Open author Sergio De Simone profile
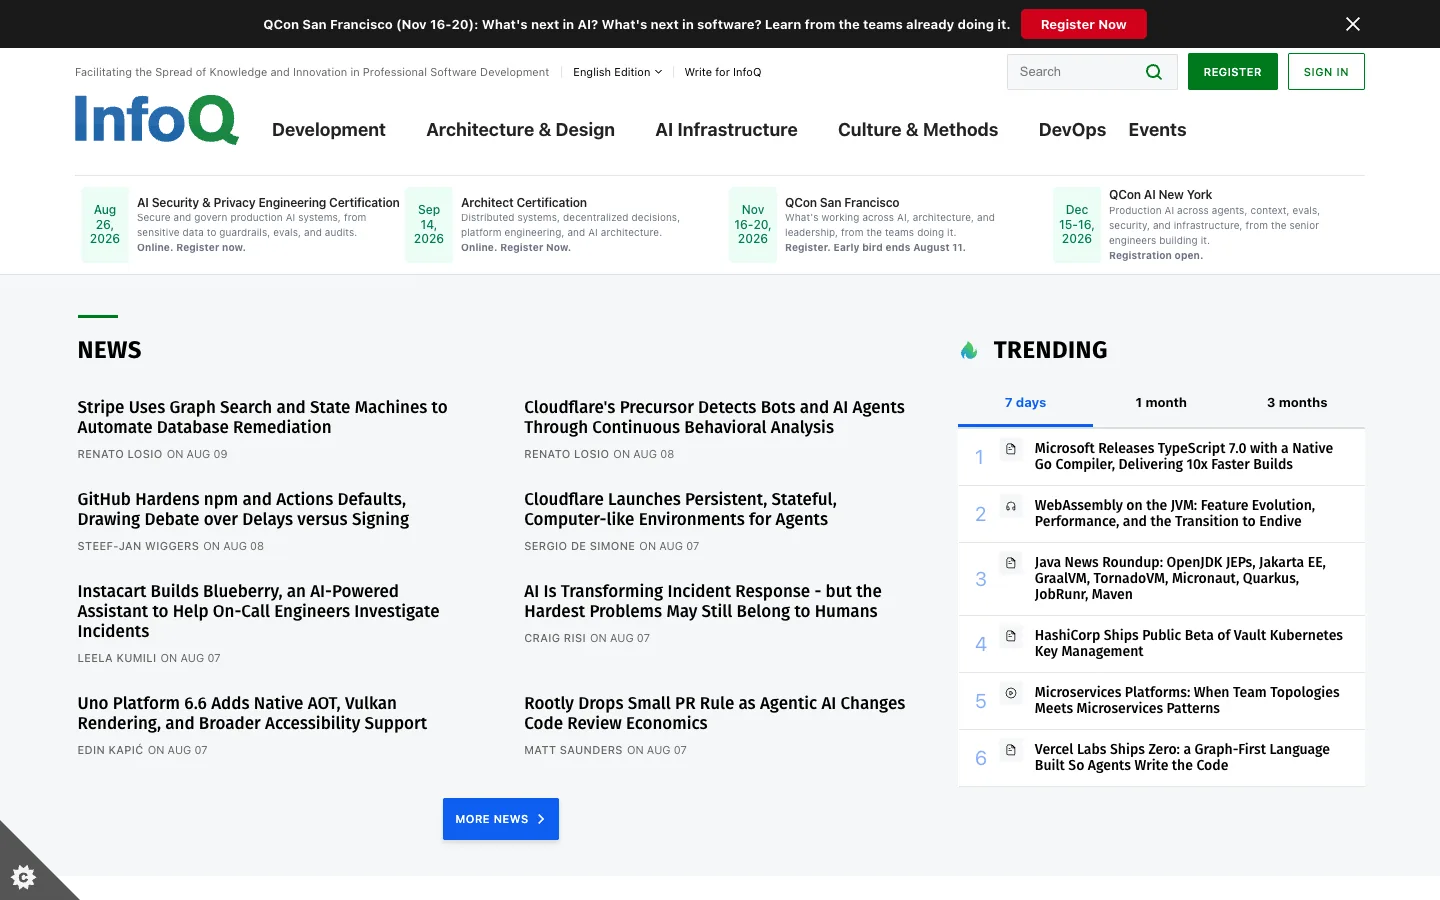This screenshot has width=1440, height=900. (580, 546)
